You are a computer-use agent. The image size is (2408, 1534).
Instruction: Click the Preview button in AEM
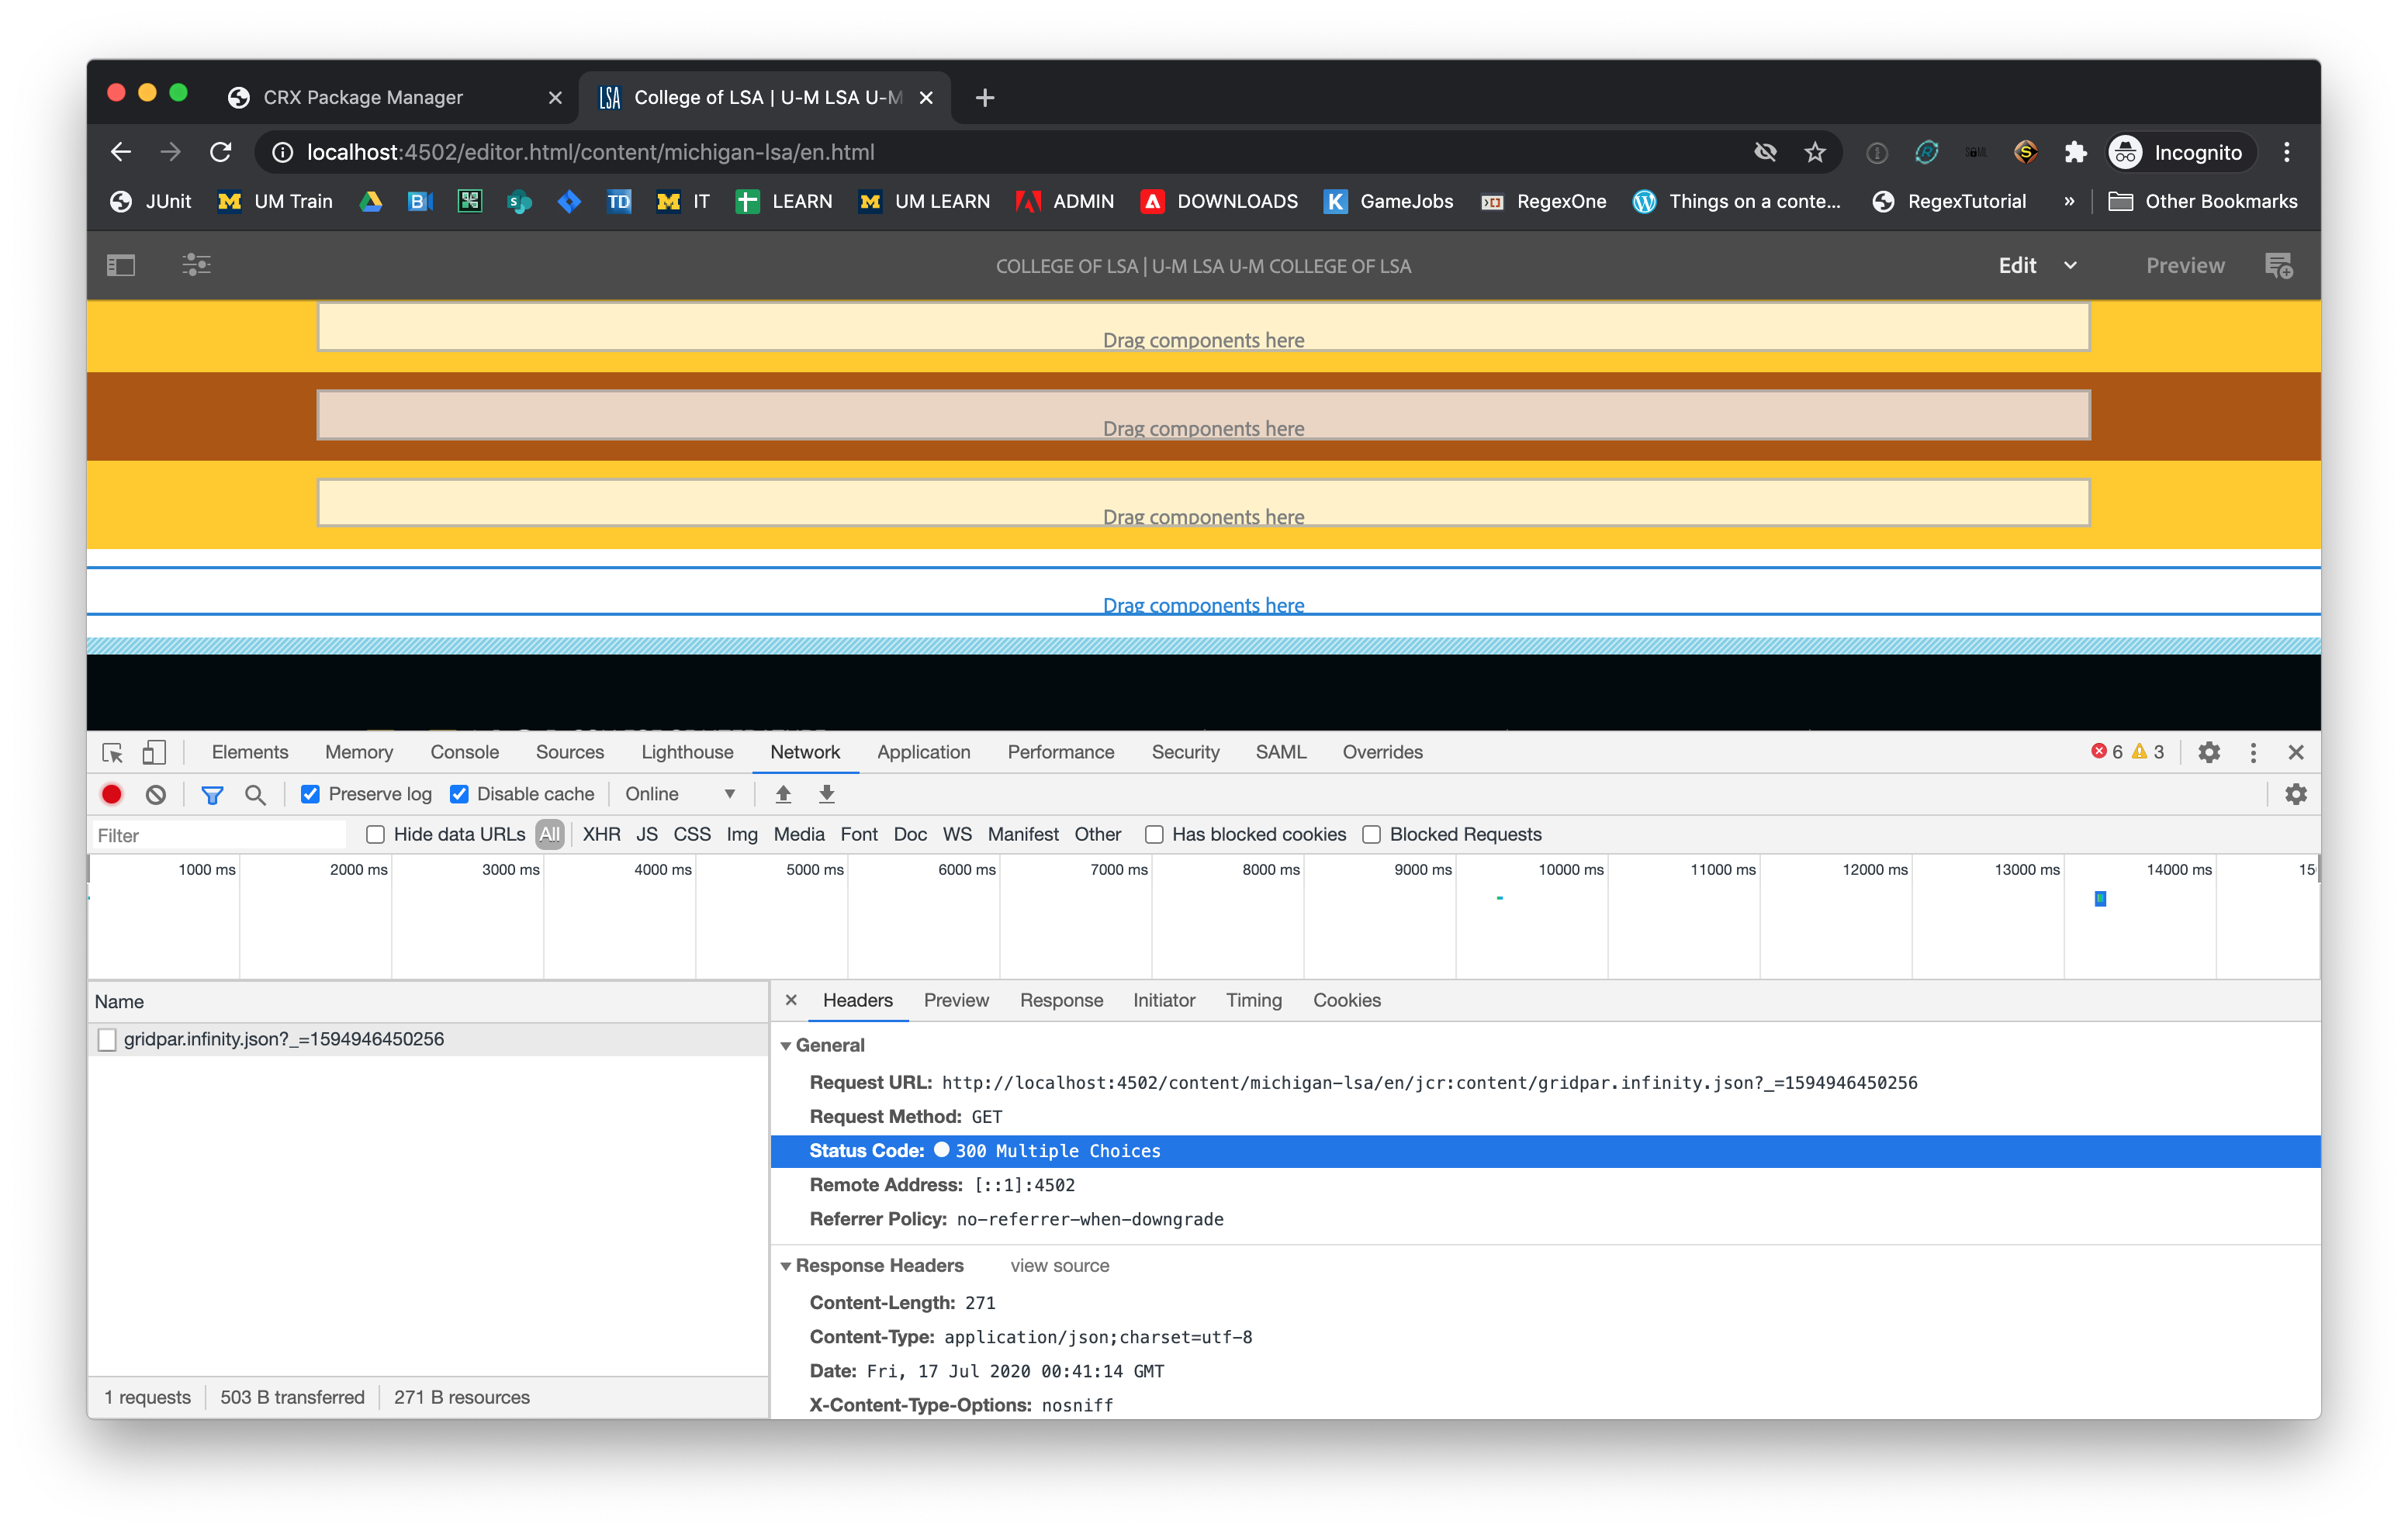[x=2185, y=265]
